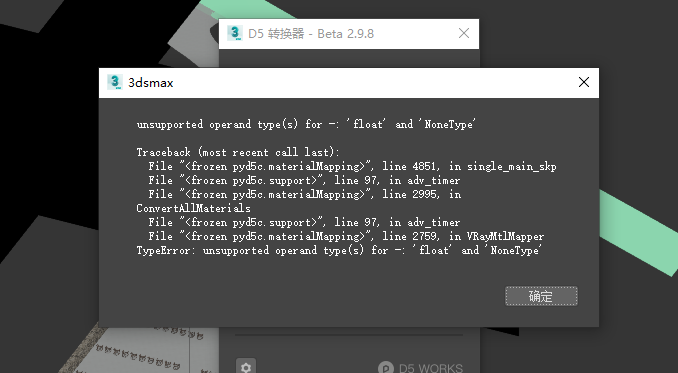Viewport: 678px width, 373px height.
Task: Close the D5 转换器 Beta window
Action: [x=464, y=33]
